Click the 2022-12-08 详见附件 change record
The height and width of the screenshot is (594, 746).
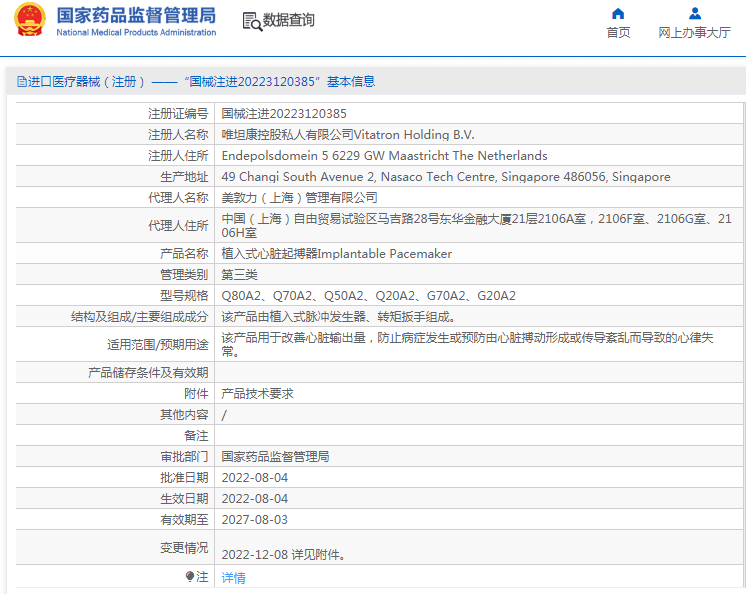pos(283,555)
